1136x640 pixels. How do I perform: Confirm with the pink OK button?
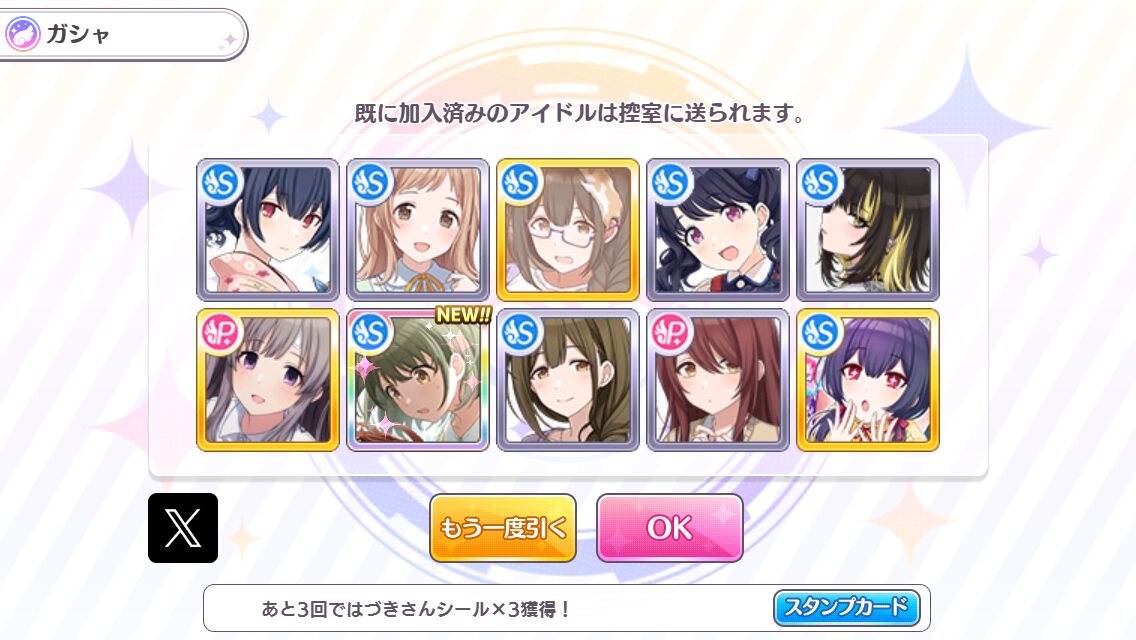coord(669,528)
